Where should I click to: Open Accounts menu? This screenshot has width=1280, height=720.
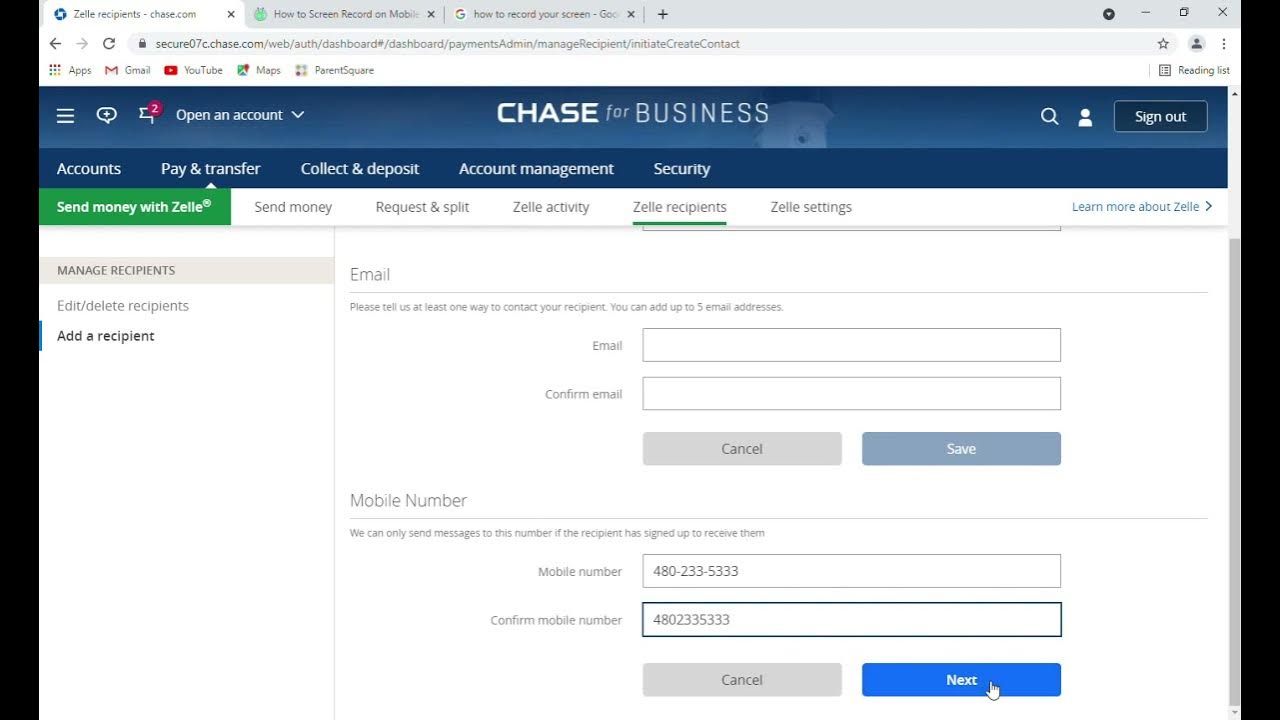pyautogui.click(x=89, y=169)
